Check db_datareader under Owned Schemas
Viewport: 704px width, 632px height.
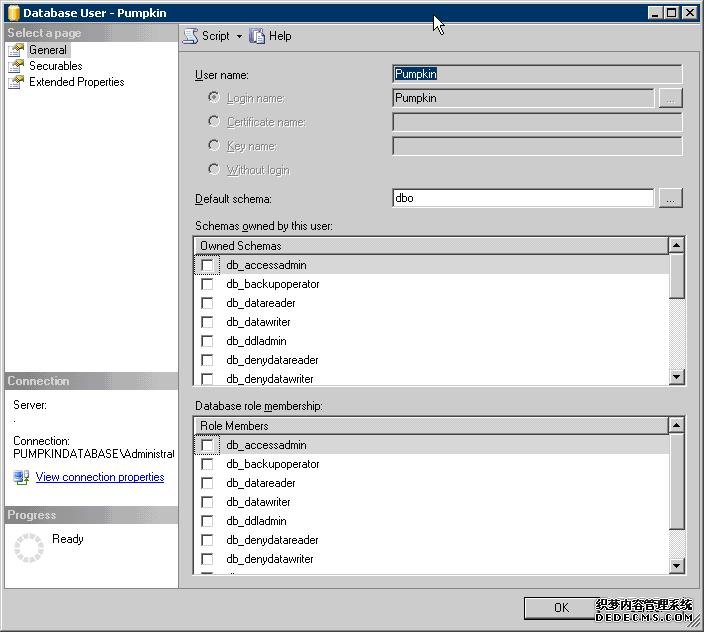click(207, 303)
